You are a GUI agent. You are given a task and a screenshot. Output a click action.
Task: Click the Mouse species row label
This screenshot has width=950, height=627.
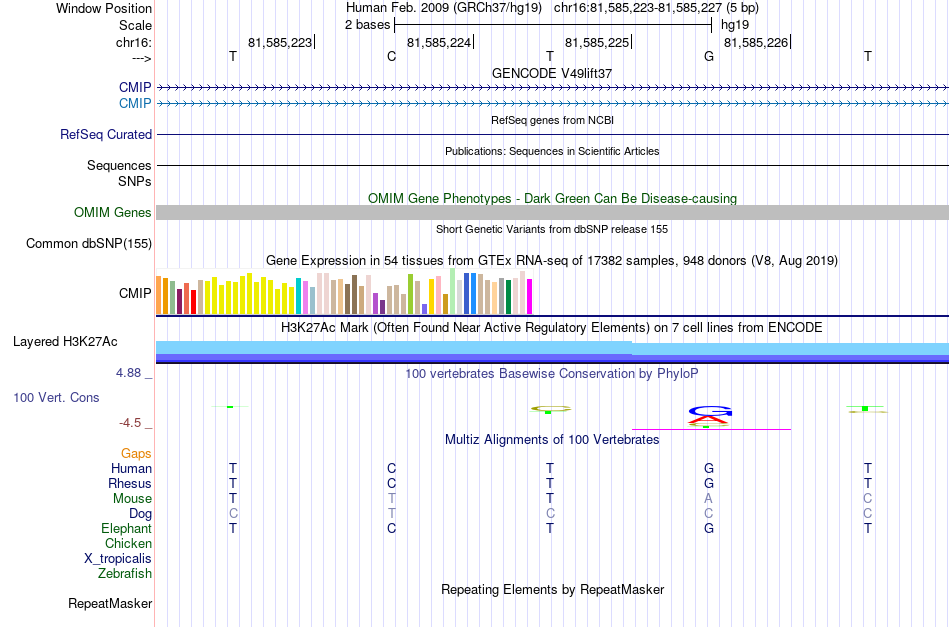132,499
